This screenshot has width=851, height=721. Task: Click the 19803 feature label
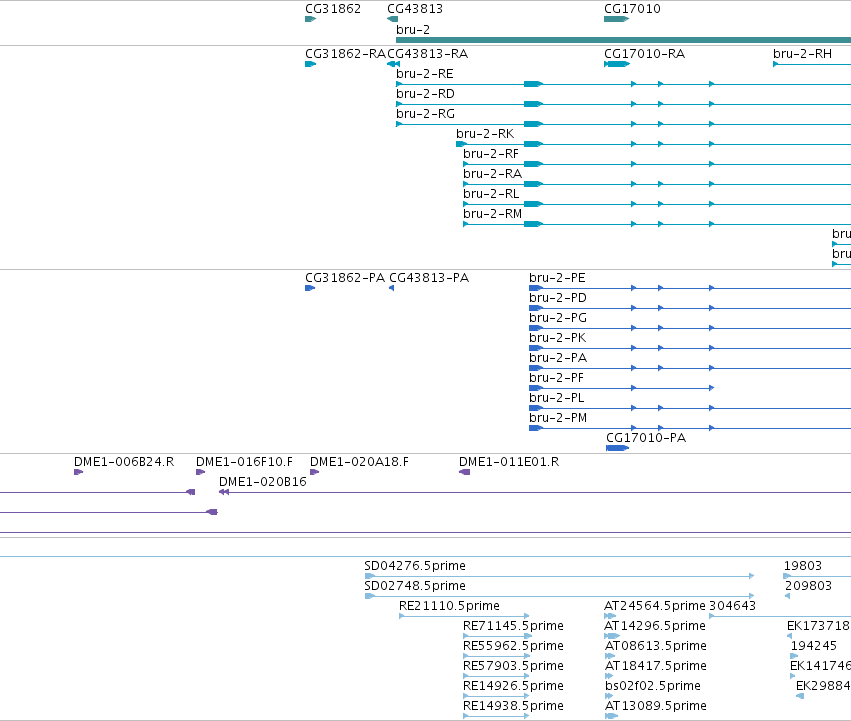click(803, 566)
